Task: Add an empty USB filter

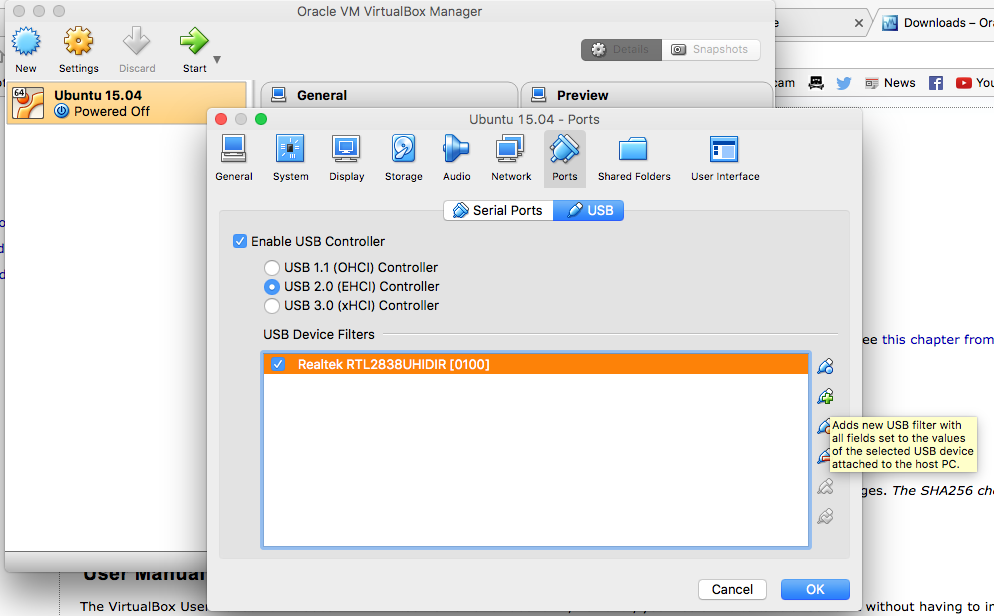Action: tap(825, 366)
